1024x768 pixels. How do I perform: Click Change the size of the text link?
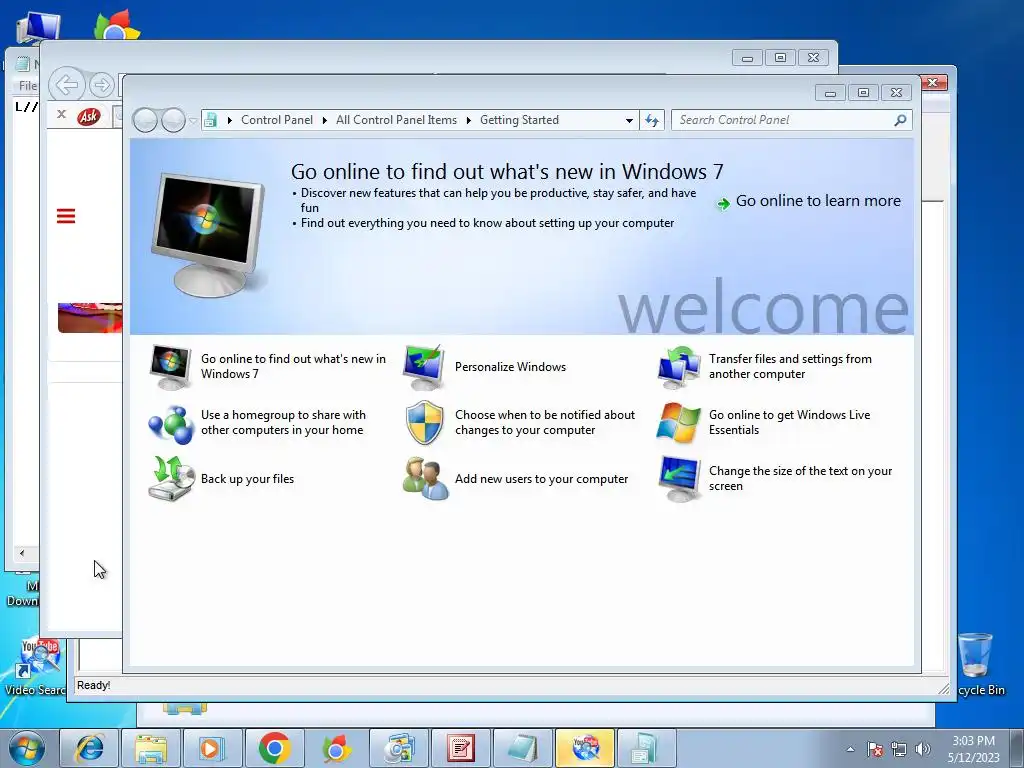[800, 479]
